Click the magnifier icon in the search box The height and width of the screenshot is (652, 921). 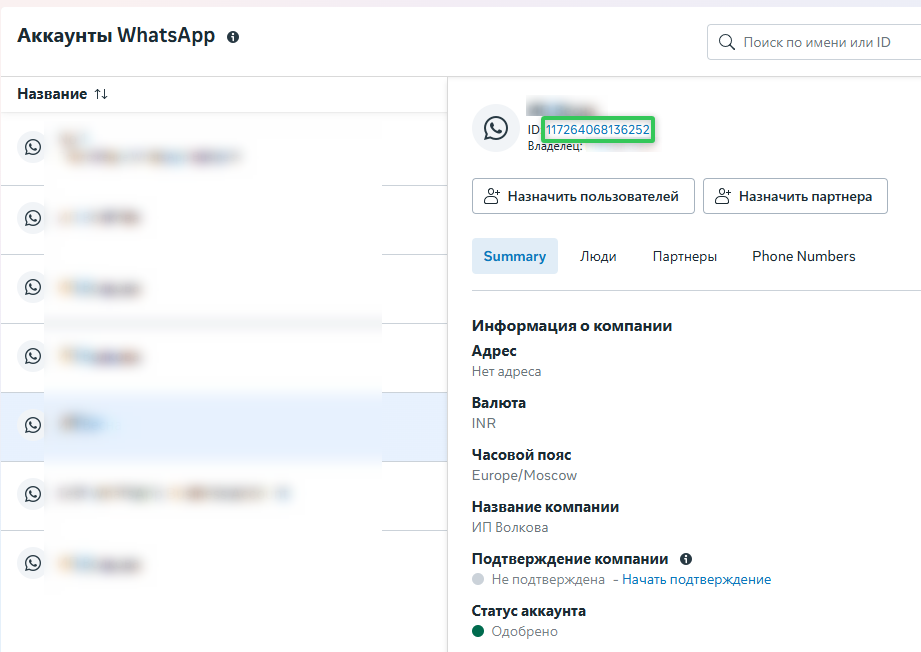click(x=726, y=43)
